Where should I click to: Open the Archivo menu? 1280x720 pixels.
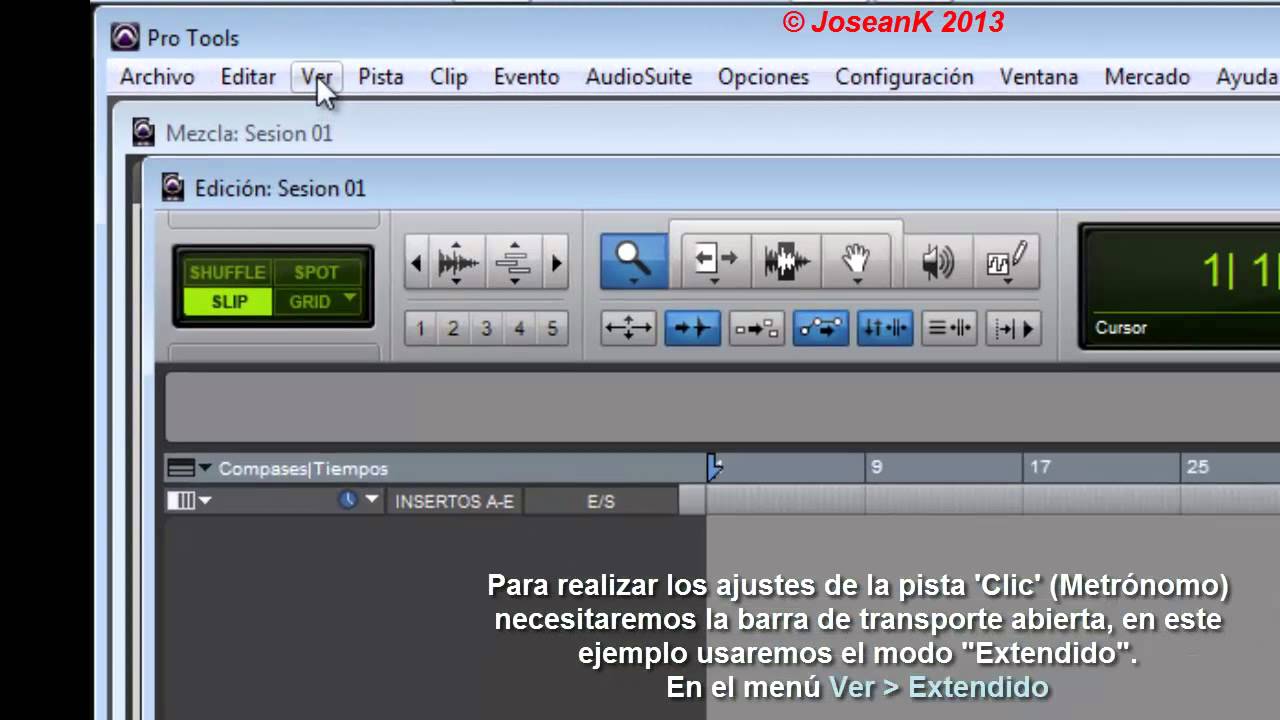(157, 77)
